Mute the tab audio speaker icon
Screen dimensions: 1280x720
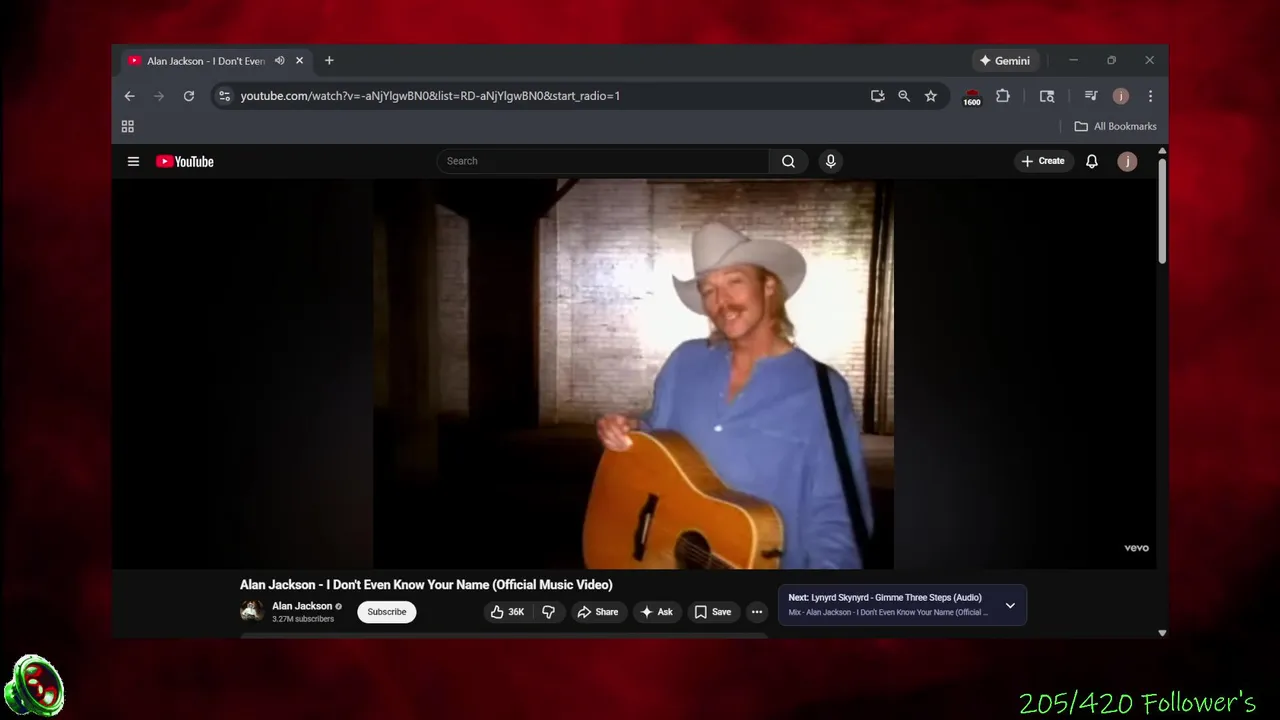click(280, 61)
